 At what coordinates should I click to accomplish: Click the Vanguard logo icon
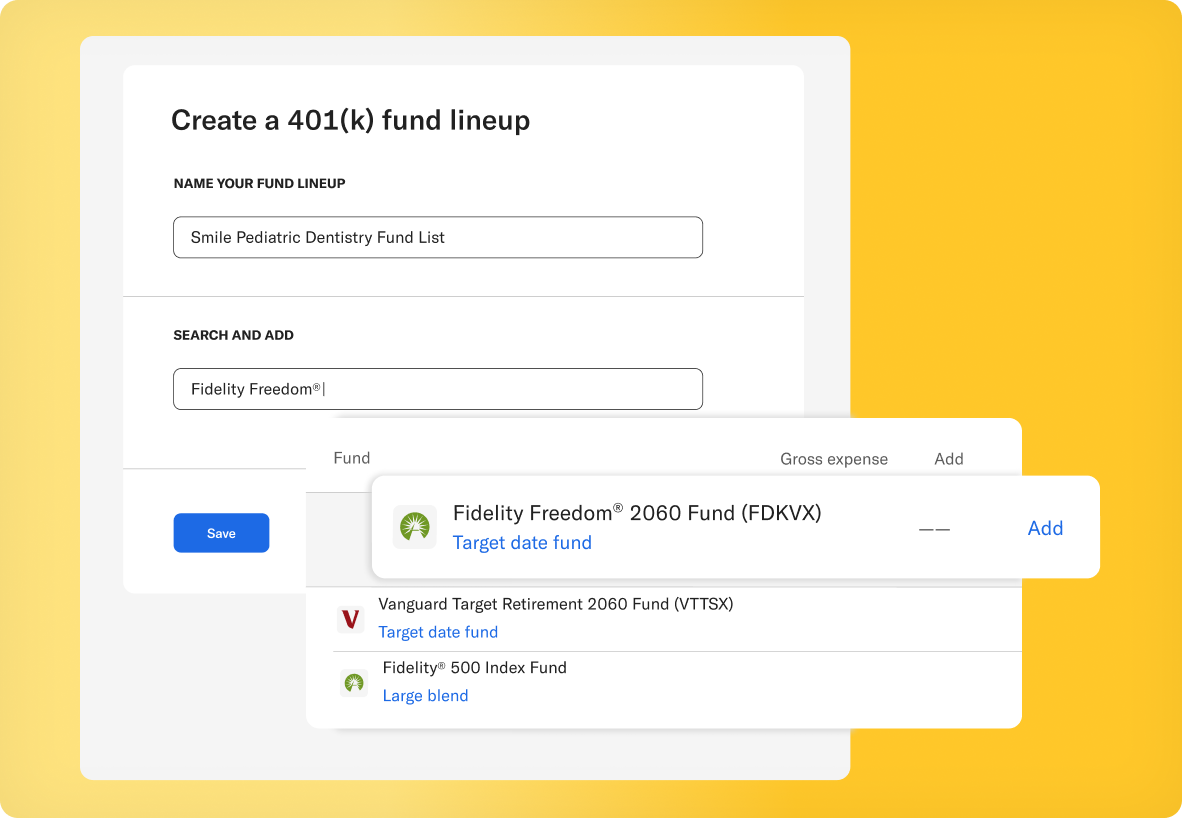351,619
